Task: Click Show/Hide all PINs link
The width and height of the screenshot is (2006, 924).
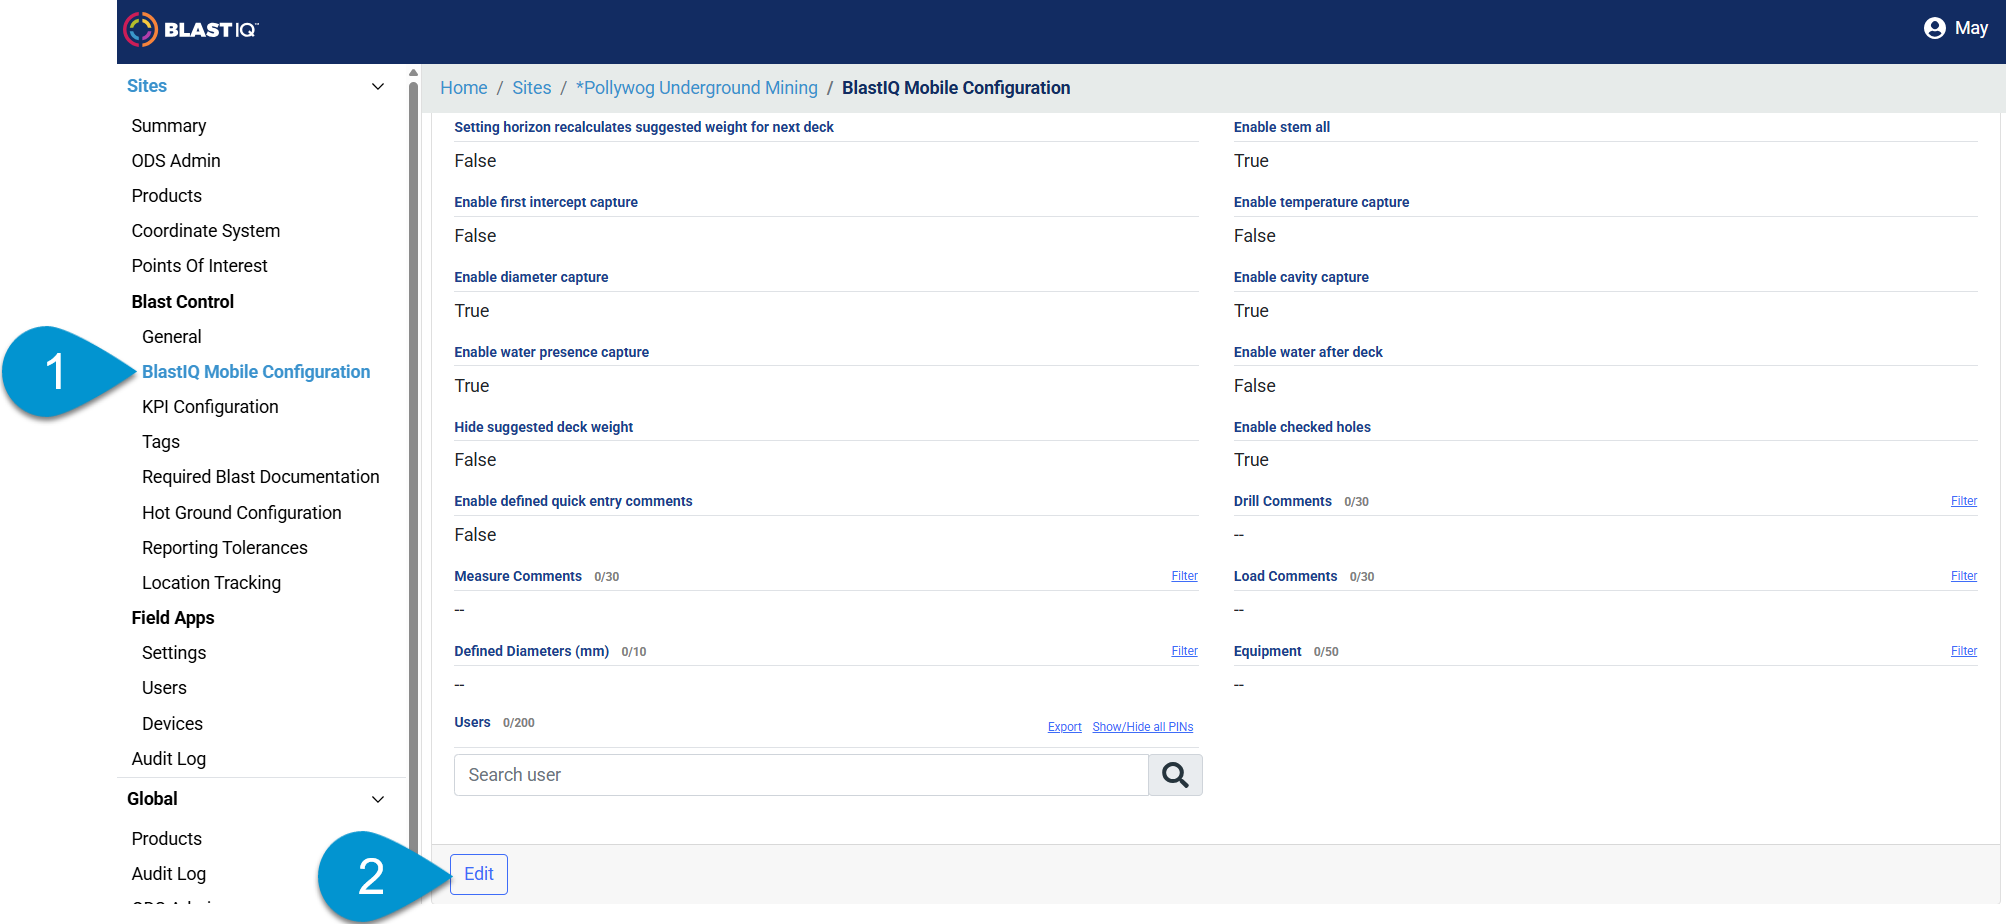Action: tap(1143, 727)
